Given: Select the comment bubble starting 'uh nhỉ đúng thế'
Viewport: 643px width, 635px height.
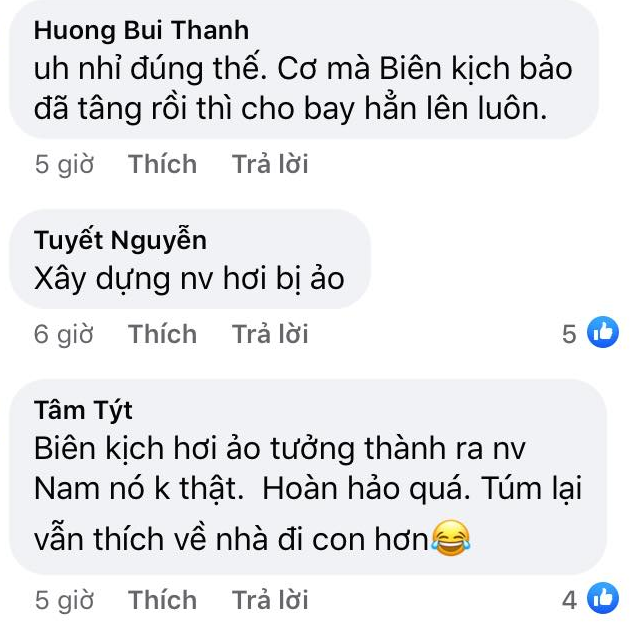Looking at the screenshot, I should click(304, 69).
